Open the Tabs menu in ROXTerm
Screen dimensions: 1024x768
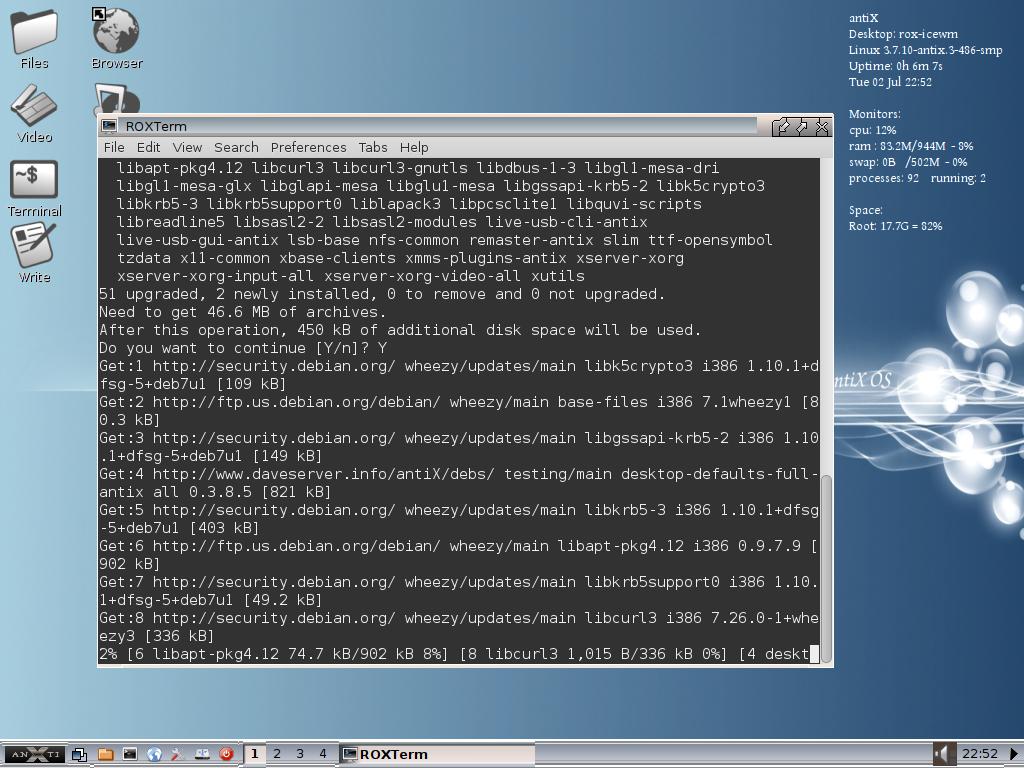pos(373,148)
